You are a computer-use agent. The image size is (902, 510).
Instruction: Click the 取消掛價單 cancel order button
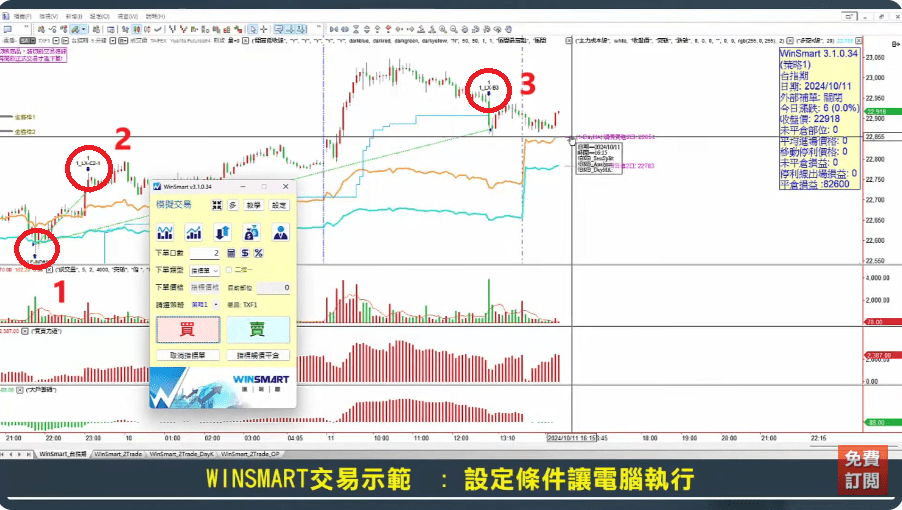coord(188,355)
